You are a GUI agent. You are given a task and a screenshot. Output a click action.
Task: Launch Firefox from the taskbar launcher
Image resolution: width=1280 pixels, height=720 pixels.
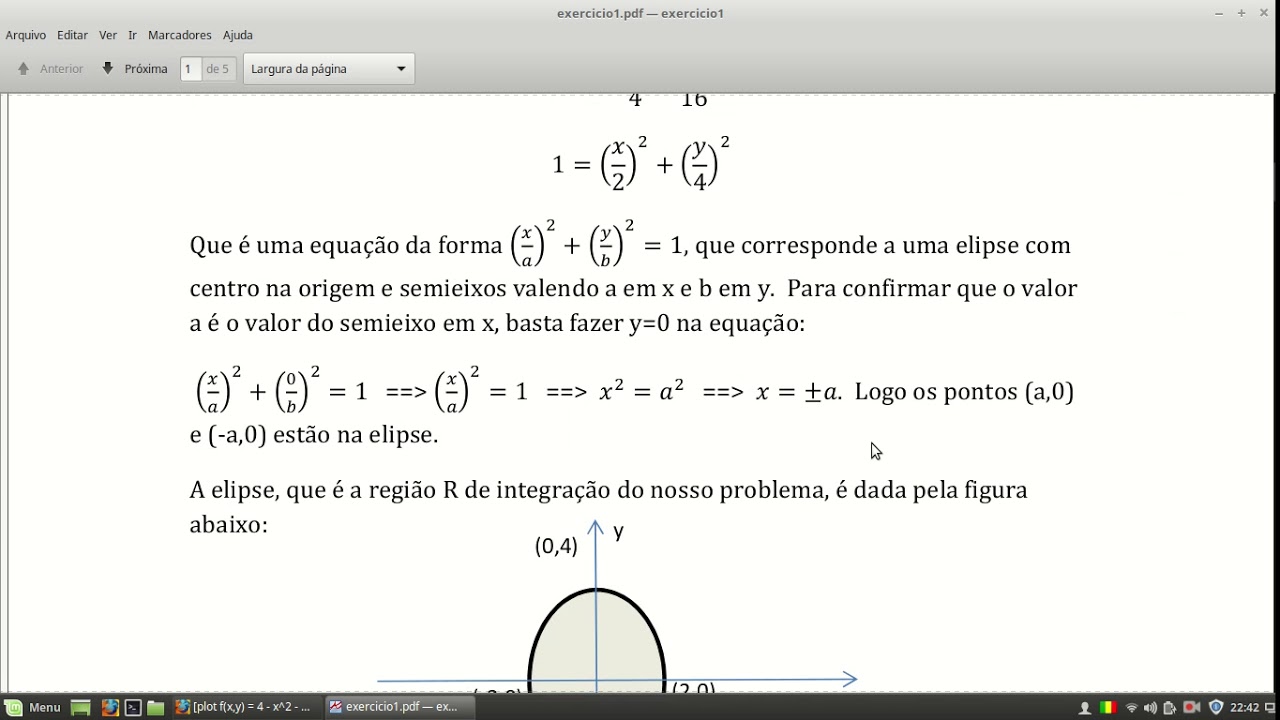[110, 707]
